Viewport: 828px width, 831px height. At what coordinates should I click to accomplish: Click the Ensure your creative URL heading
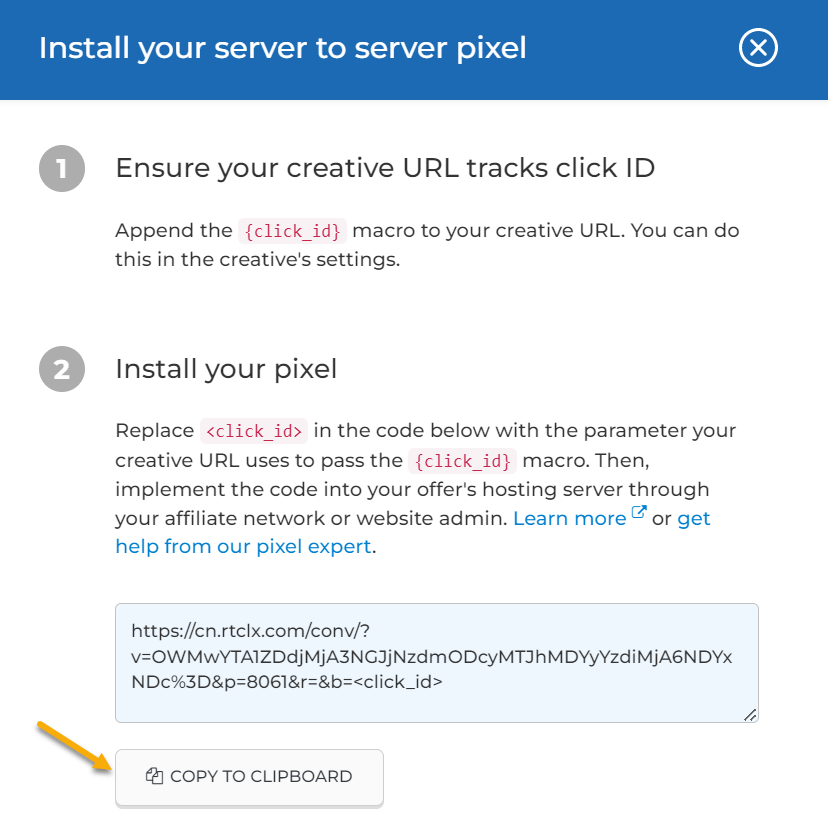(x=385, y=168)
